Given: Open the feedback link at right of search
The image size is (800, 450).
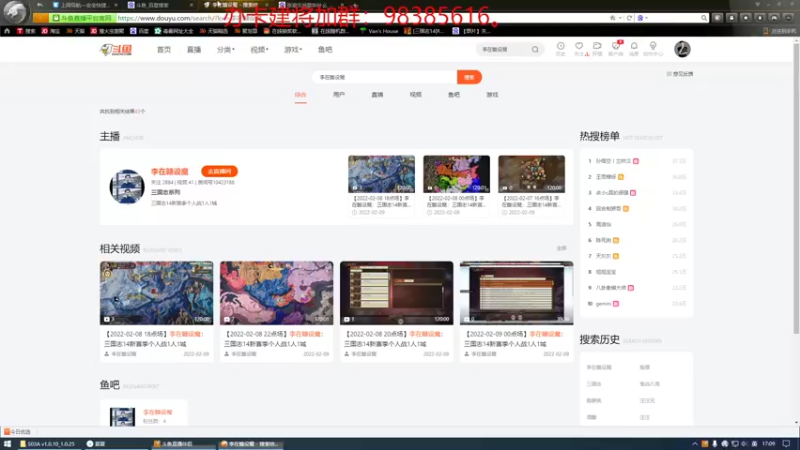Looking at the screenshot, I should 680,74.
